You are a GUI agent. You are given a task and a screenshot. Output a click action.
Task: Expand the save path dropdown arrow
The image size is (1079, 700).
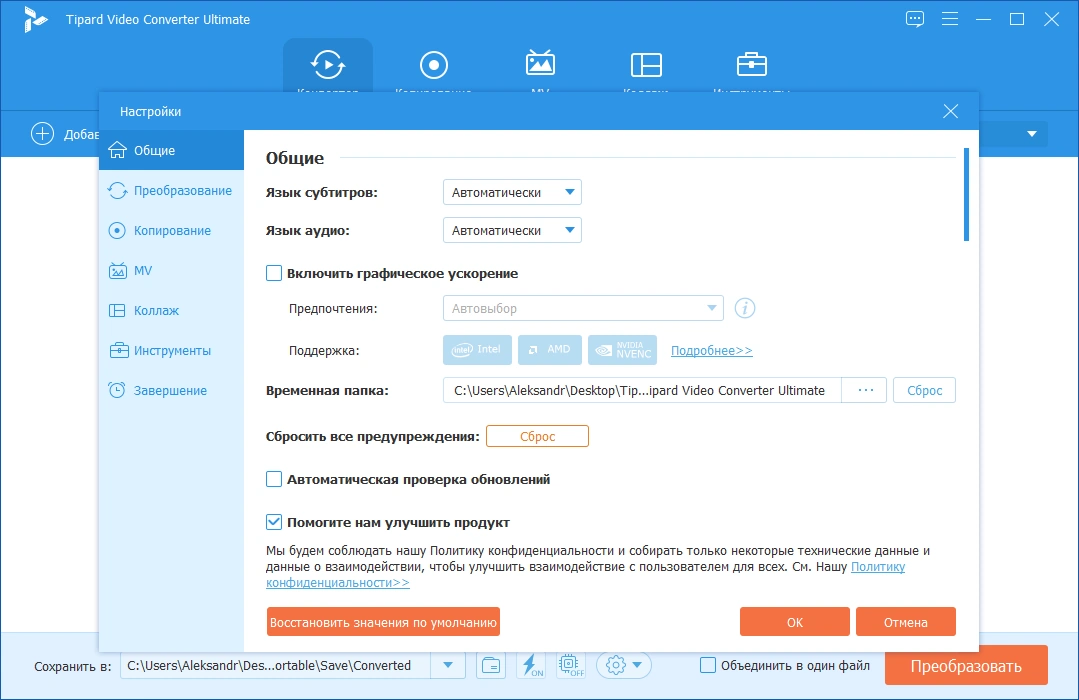pos(448,666)
